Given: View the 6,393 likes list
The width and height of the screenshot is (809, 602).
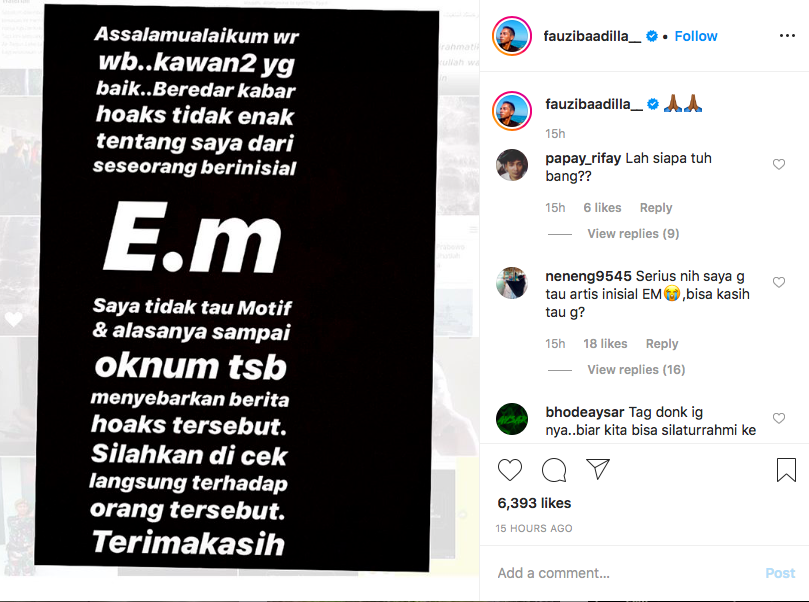Looking at the screenshot, I should click(x=534, y=503).
